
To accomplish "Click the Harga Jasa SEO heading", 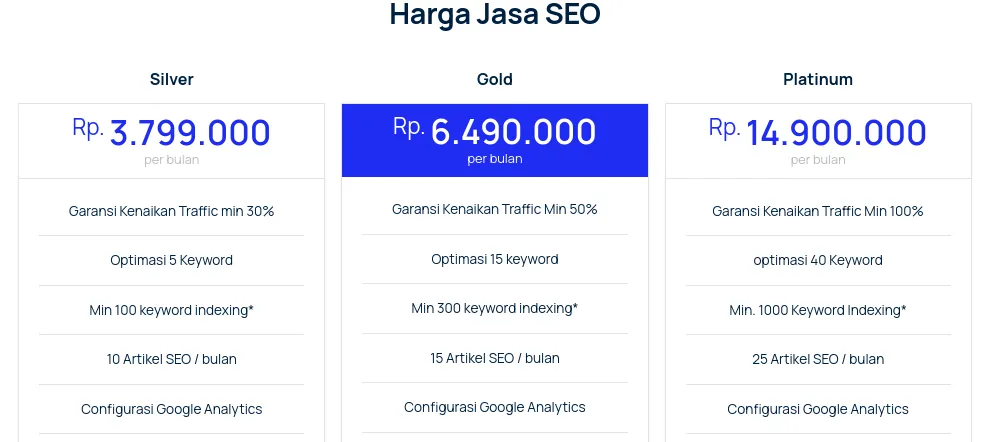I will [x=494, y=16].
